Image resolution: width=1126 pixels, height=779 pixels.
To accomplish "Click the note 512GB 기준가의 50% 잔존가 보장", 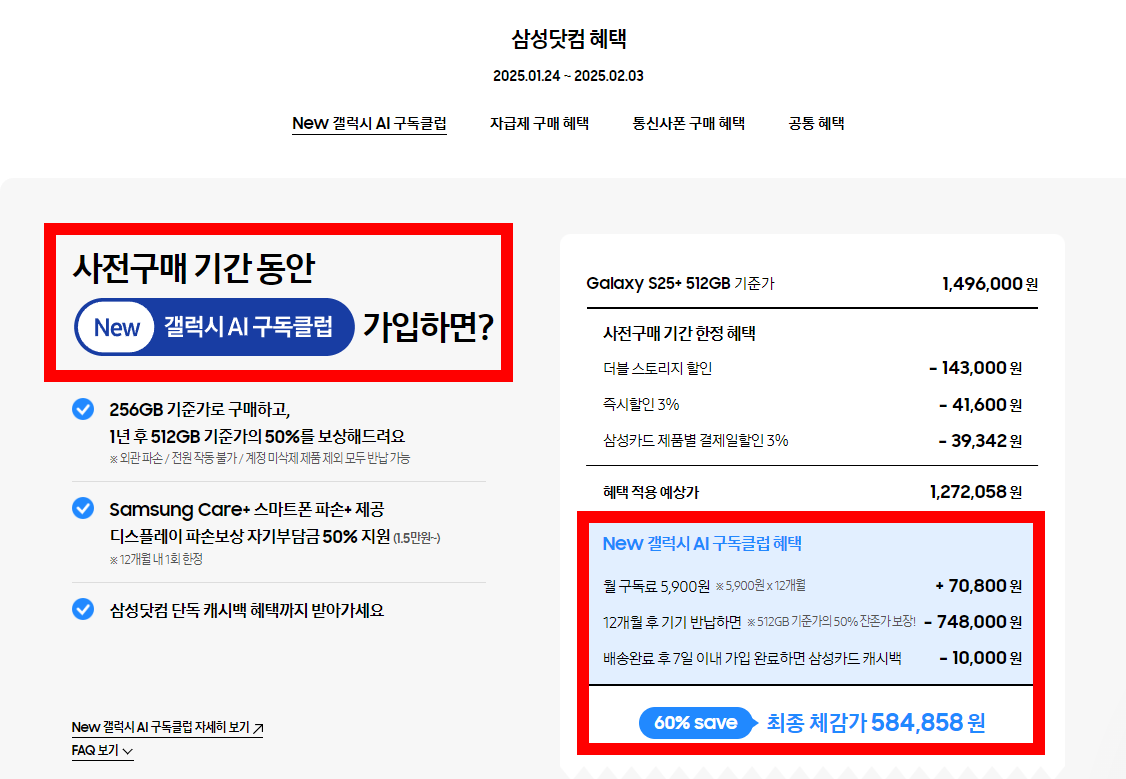I will click(x=832, y=622).
